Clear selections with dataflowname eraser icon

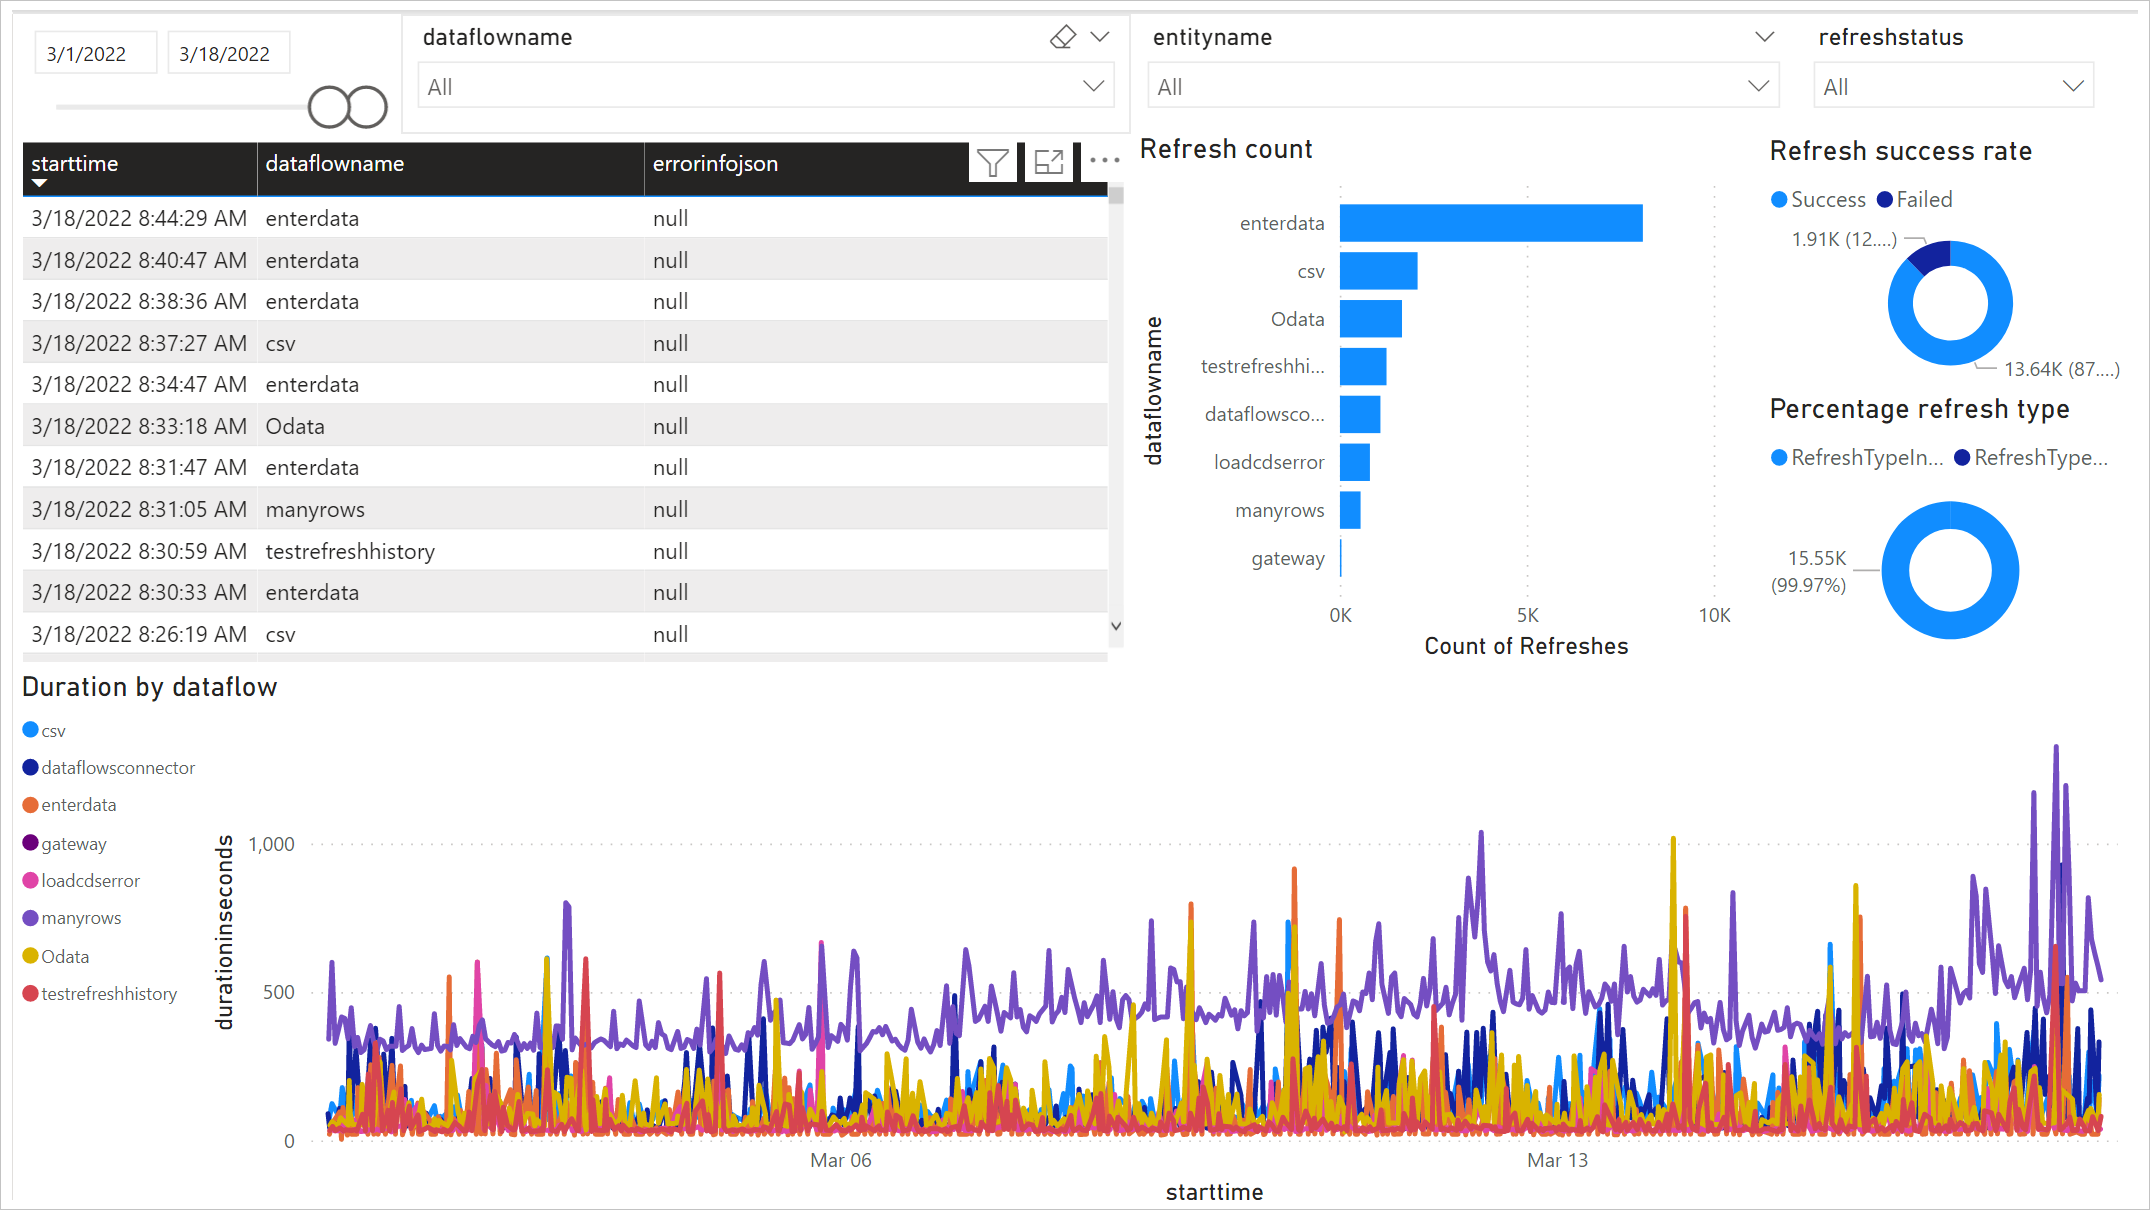1062,37
